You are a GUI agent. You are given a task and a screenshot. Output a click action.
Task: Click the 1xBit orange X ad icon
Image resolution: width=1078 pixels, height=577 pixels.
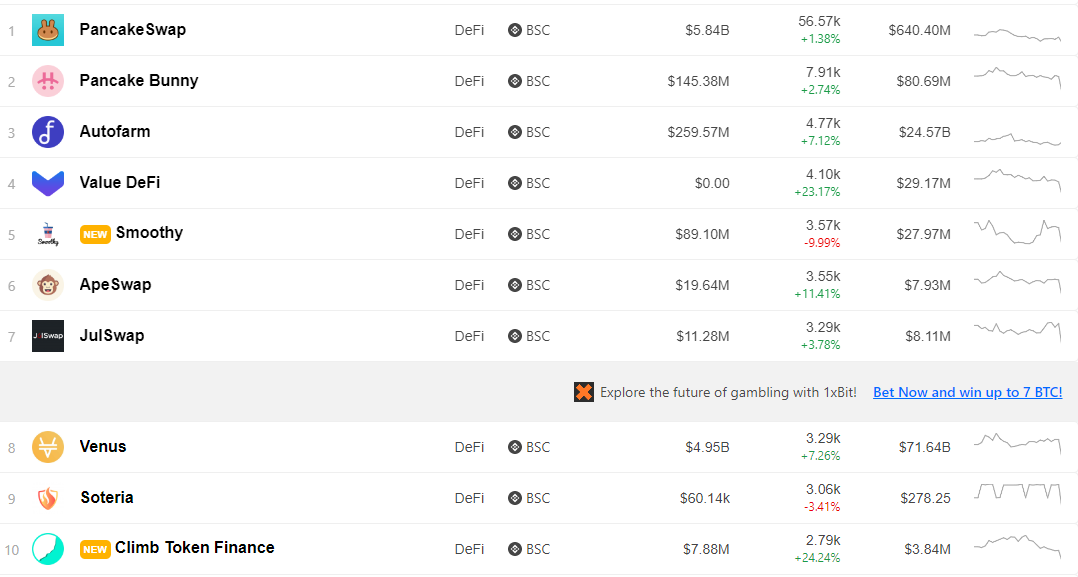tap(584, 392)
